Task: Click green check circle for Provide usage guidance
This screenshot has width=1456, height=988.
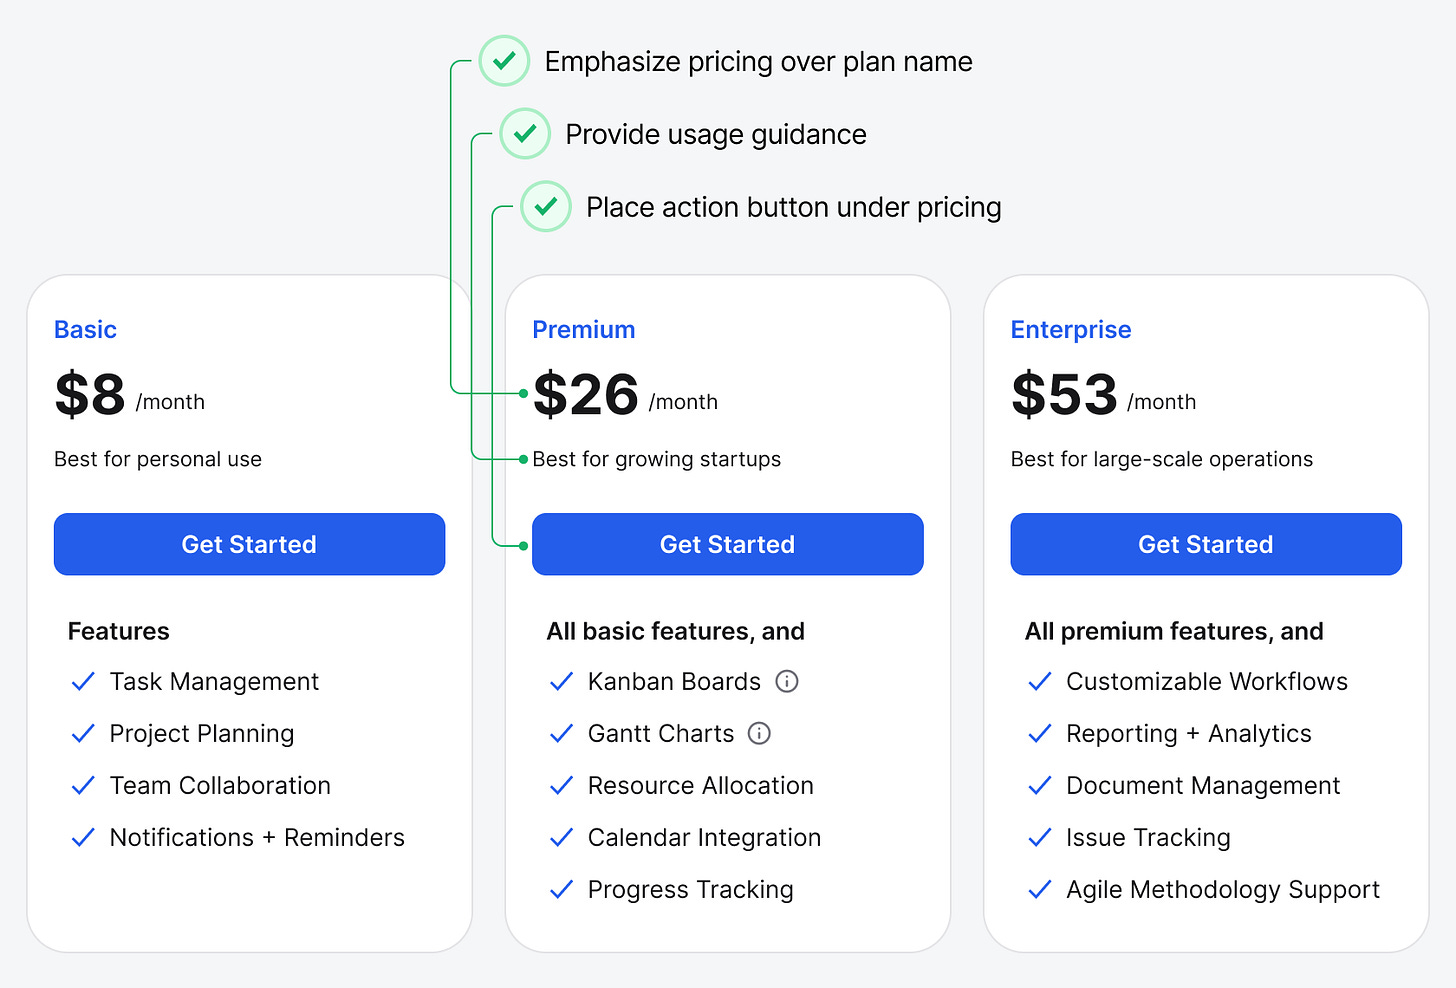Action: click(x=525, y=134)
